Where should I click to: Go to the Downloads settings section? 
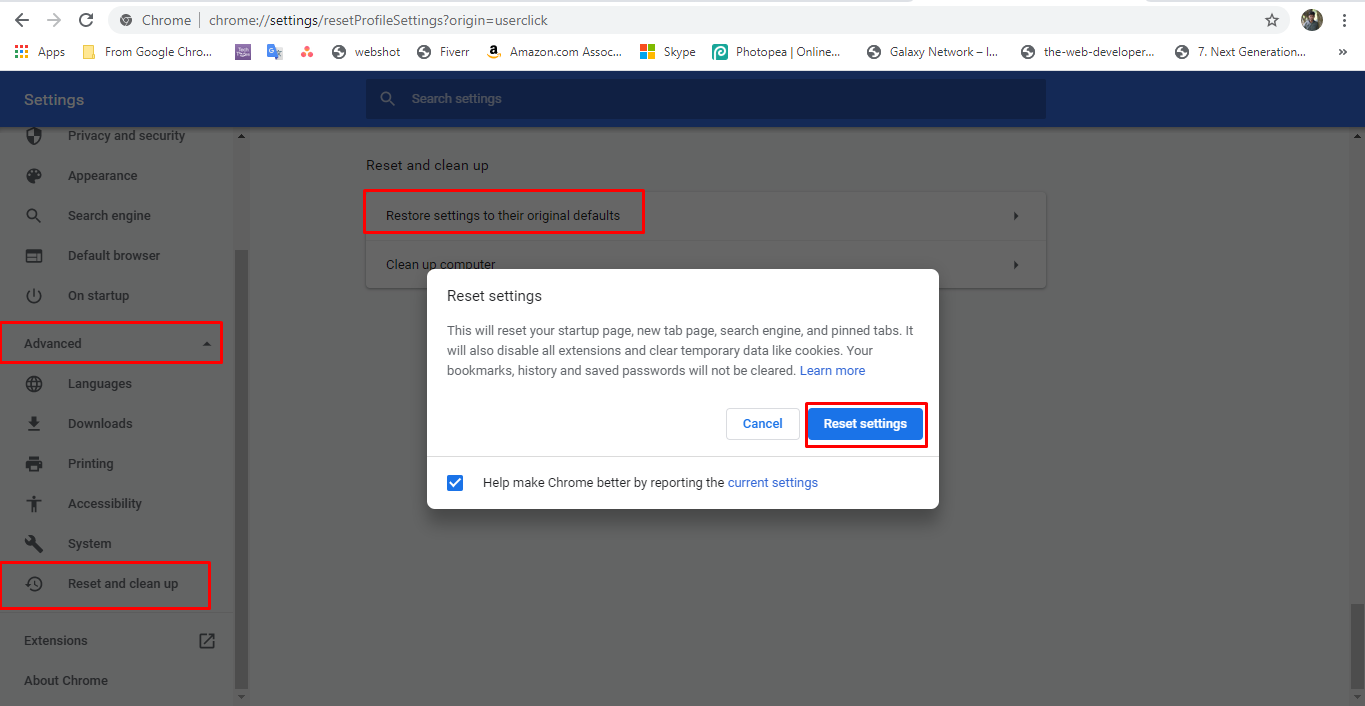(x=99, y=424)
